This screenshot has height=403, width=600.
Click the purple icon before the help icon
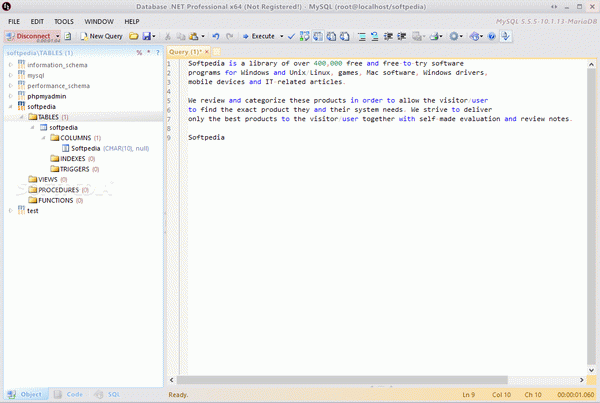[474, 36]
